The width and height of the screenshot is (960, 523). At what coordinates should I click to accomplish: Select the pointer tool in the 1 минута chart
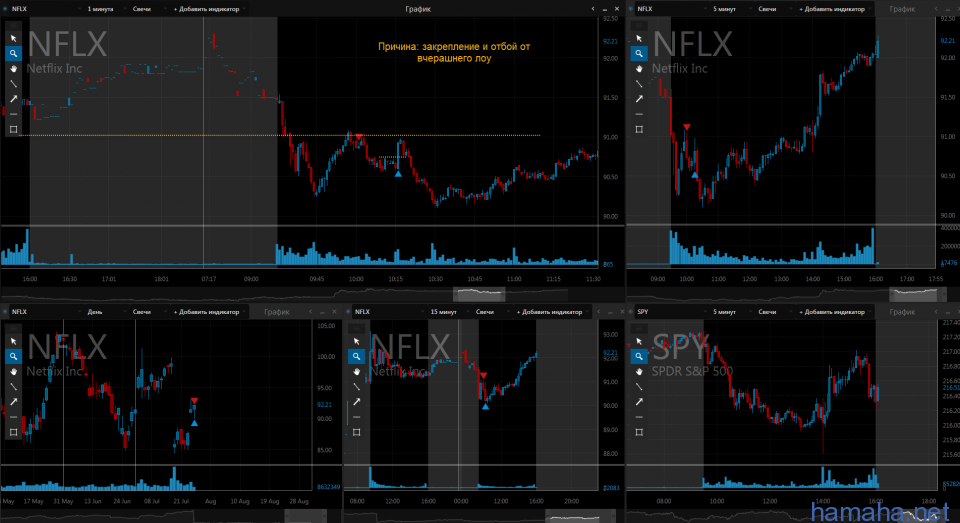[13, 38]
